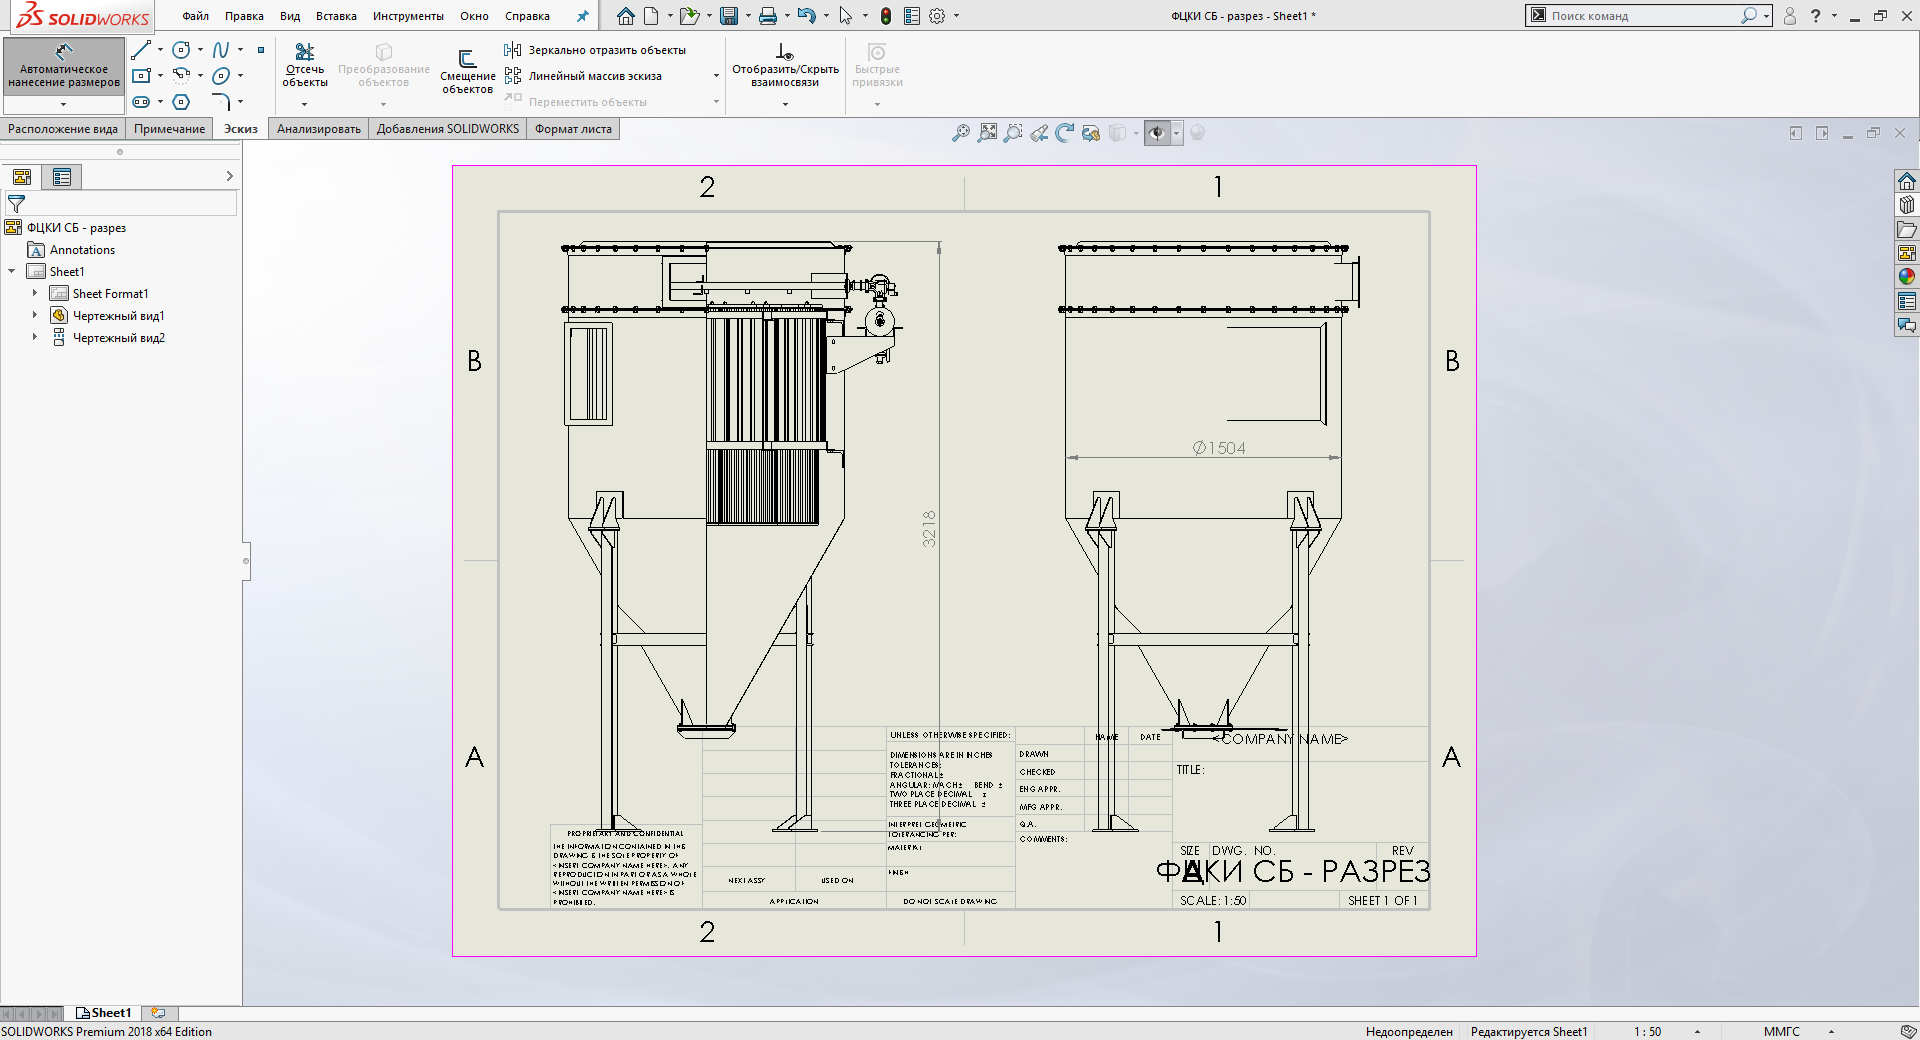
Task: Expand the Sheet Format1 tree node
Action: (35, 294)
